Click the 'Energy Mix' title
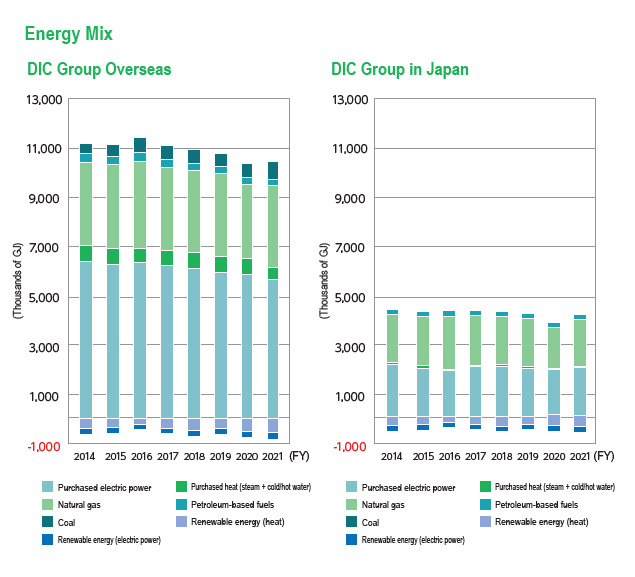Screen dimensions: 635x577 68,34
